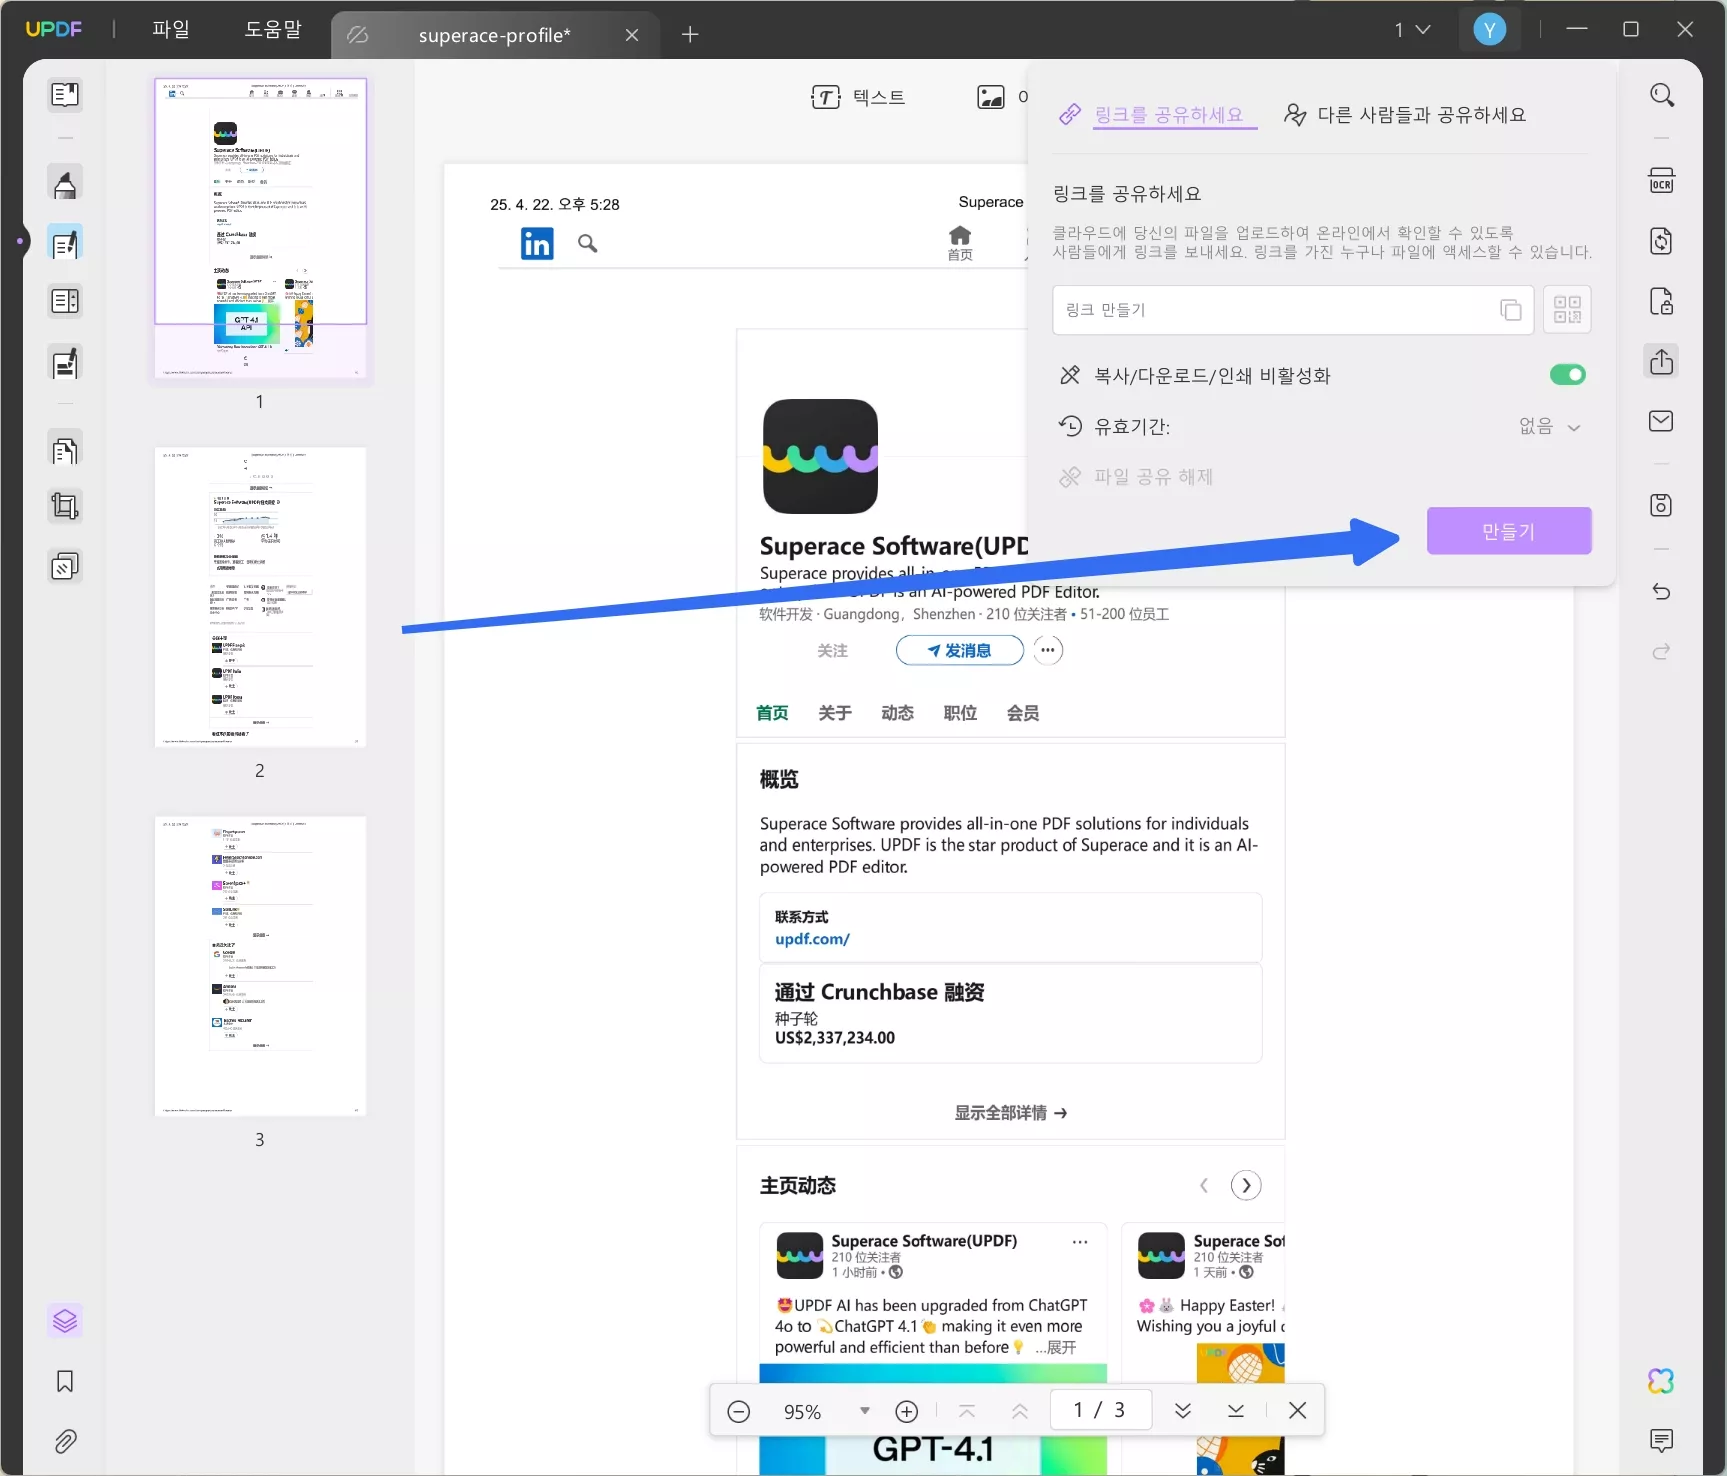The image size is (1727, 1476).
Task: Open the Form preparation tool
Action: [x=65, y=301]
